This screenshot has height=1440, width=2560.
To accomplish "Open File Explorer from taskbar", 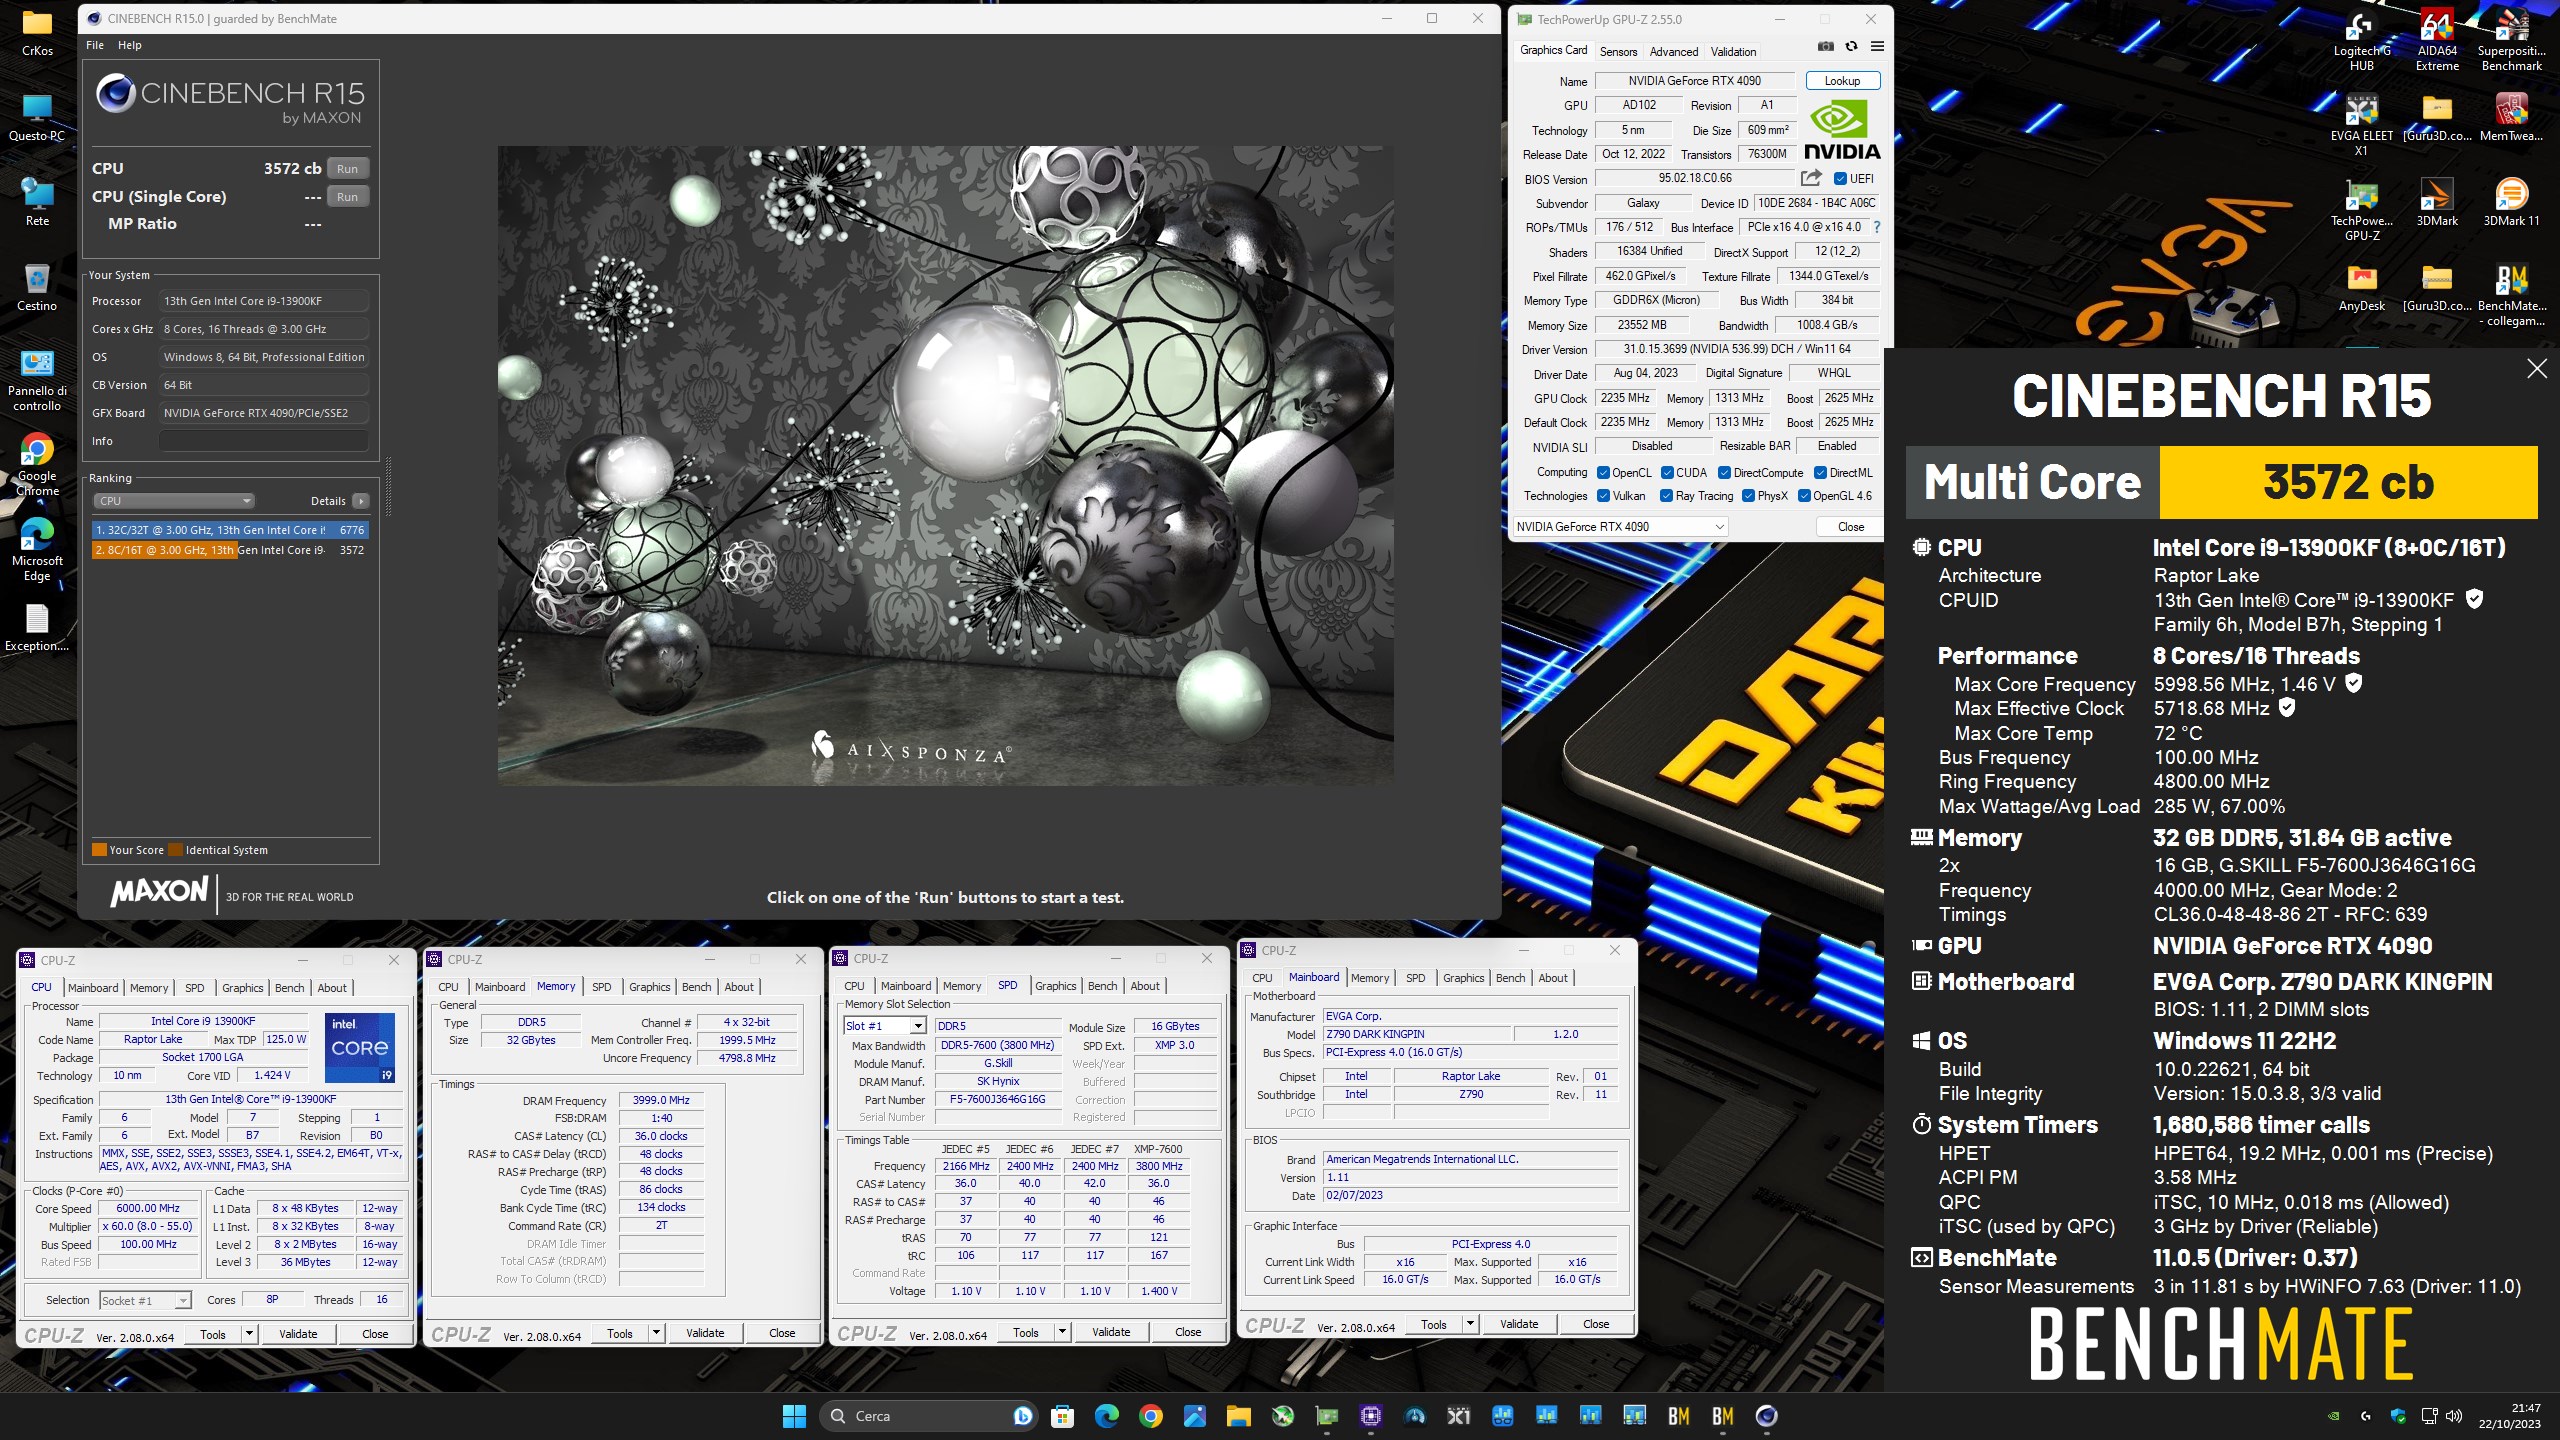I will (1239, 1415).
